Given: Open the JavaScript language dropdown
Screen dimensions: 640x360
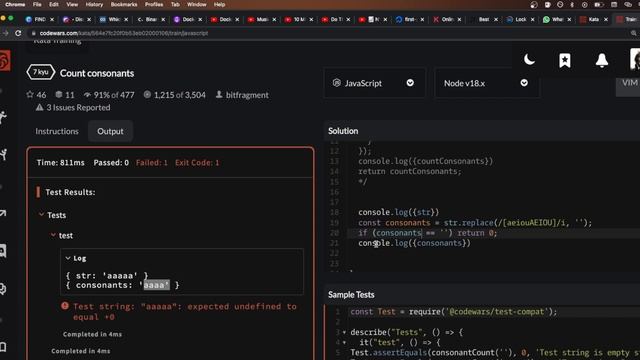Looking at the screenshot, I should (x=374, y=83).
